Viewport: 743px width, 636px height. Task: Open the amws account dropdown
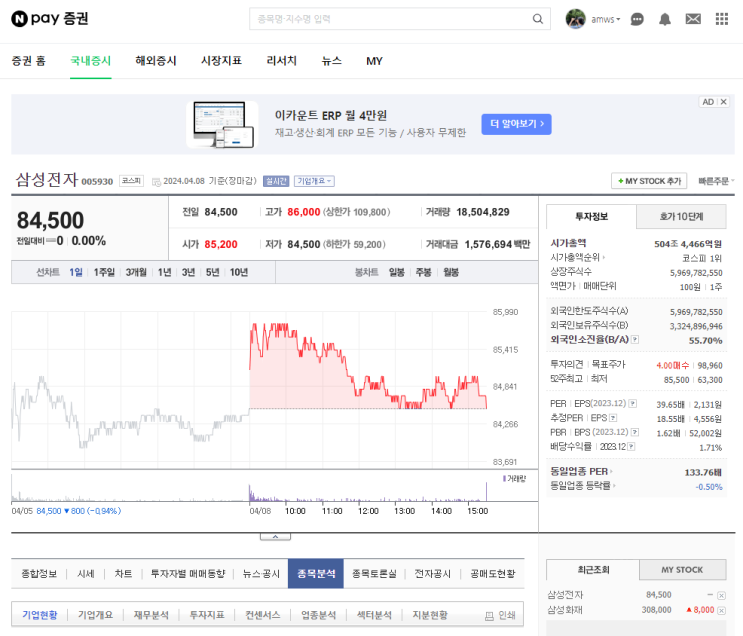[x=606, y=19]
